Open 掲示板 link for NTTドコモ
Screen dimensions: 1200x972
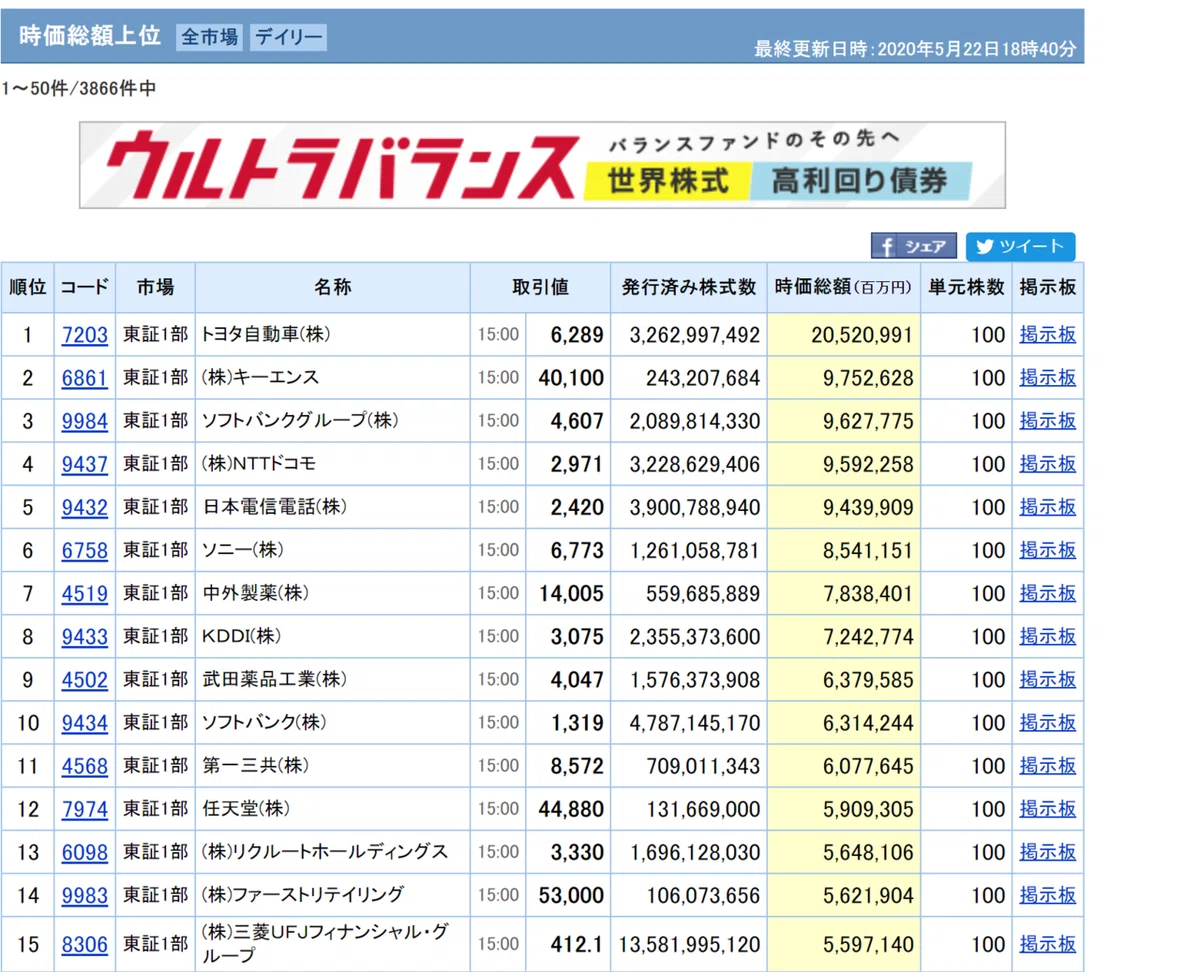1048,464
